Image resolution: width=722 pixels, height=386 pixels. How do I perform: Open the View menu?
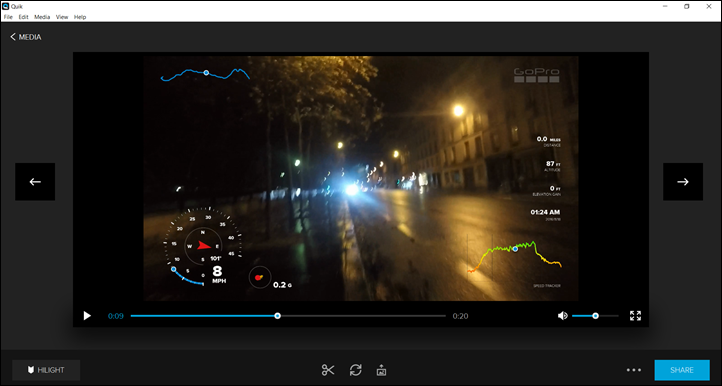click(x=62, y=17)
